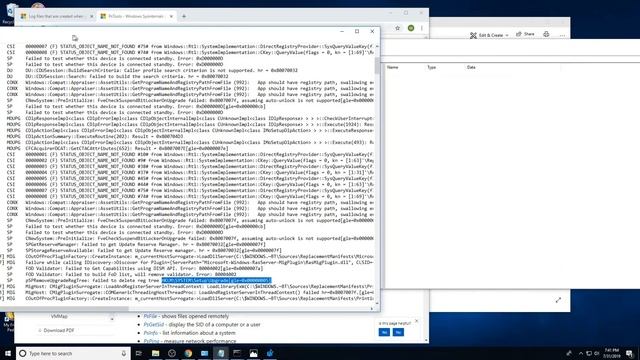The height and width of the screenshot is (360, 640).
Task: Open the See more ellipsis in Photos window
Action: 562,35
